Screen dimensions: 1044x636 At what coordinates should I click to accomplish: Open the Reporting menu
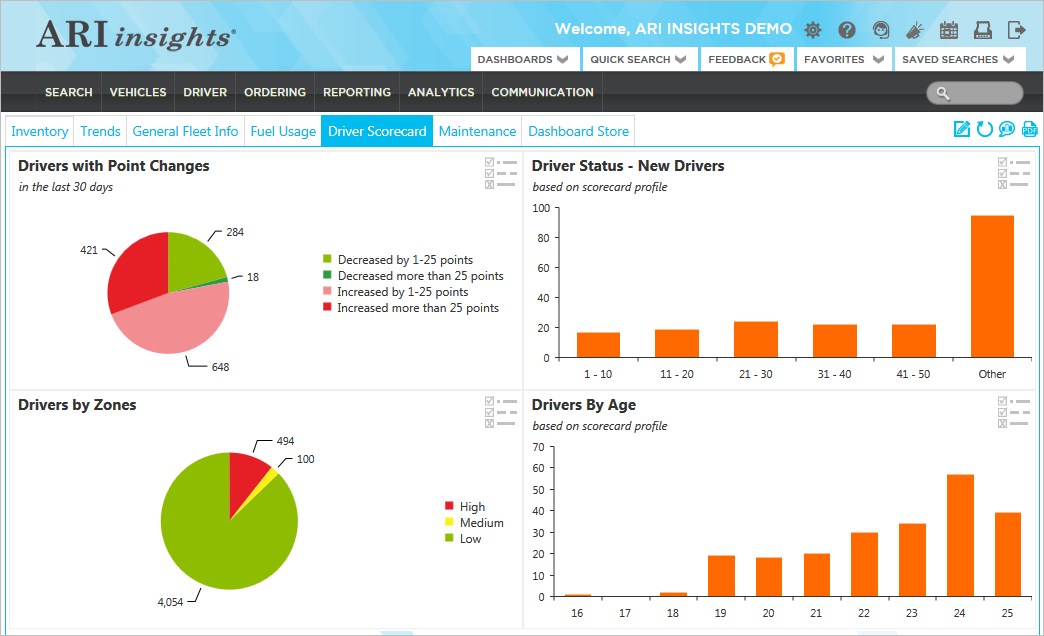click(x=357, y=92)
